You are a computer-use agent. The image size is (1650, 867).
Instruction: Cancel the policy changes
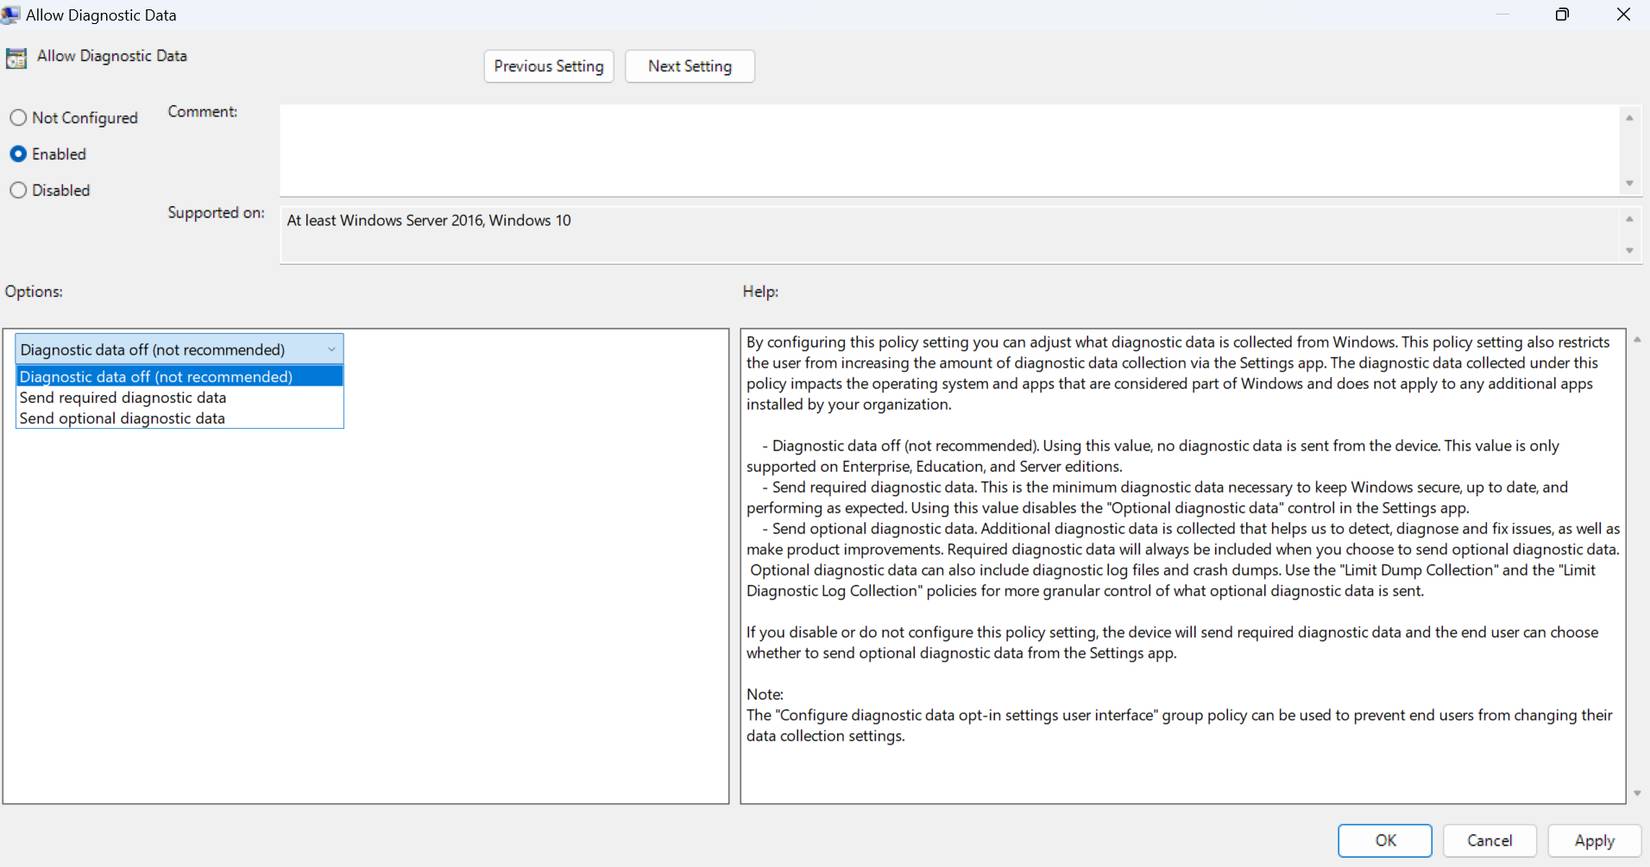(1489, 840)
